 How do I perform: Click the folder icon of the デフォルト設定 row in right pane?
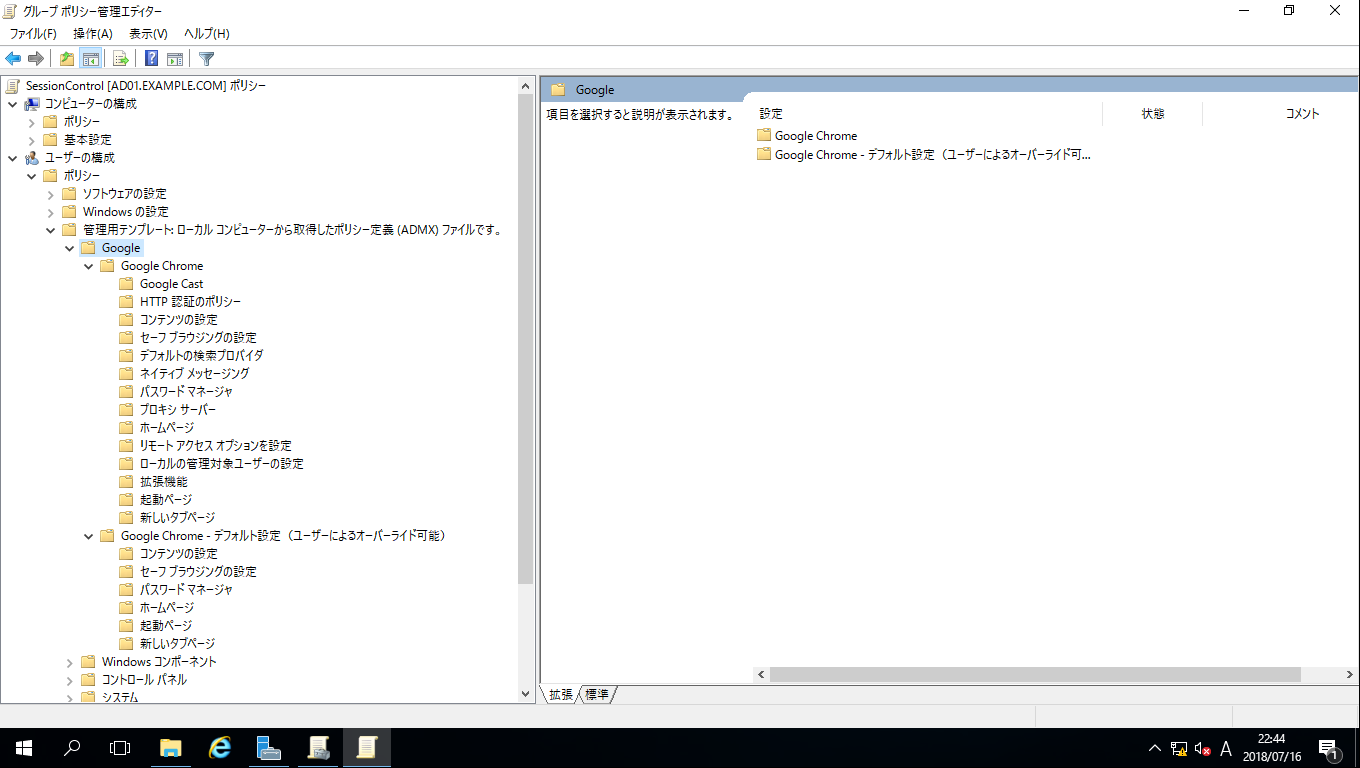[x=764, y=155]
